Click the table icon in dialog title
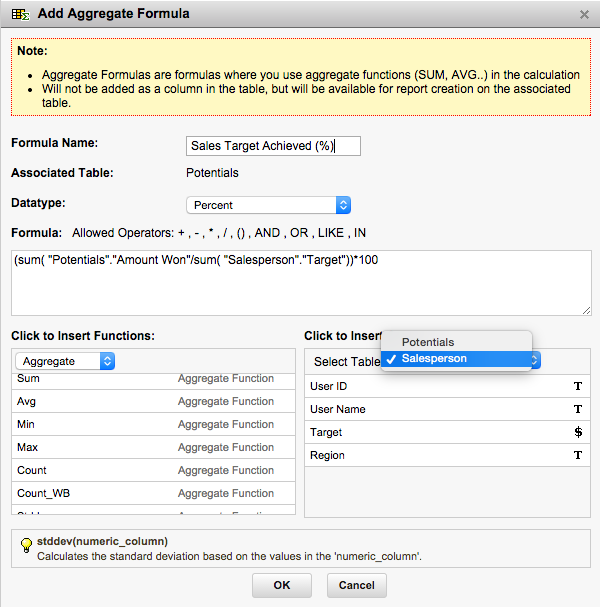The image size is (600, 610). [19, 14]
